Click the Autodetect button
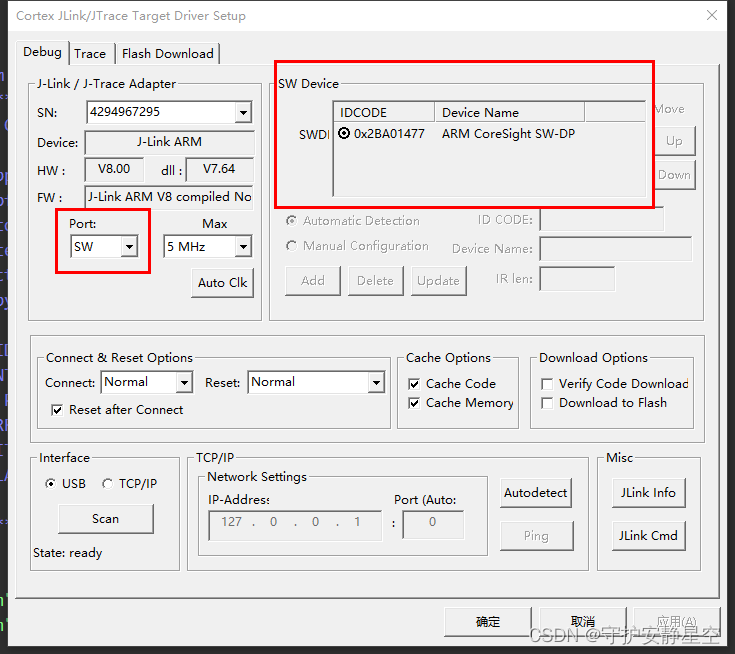The height and width of the screenshot is (654, 735). pyautogui.click(x=536, y=493)
